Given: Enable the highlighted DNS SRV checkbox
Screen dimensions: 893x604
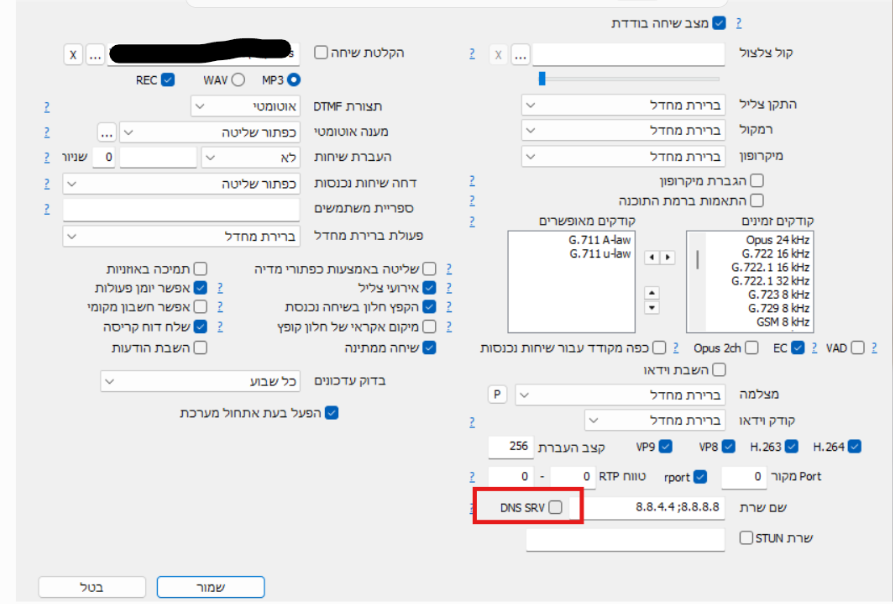Looking at the screenshot, I should 555,507.
